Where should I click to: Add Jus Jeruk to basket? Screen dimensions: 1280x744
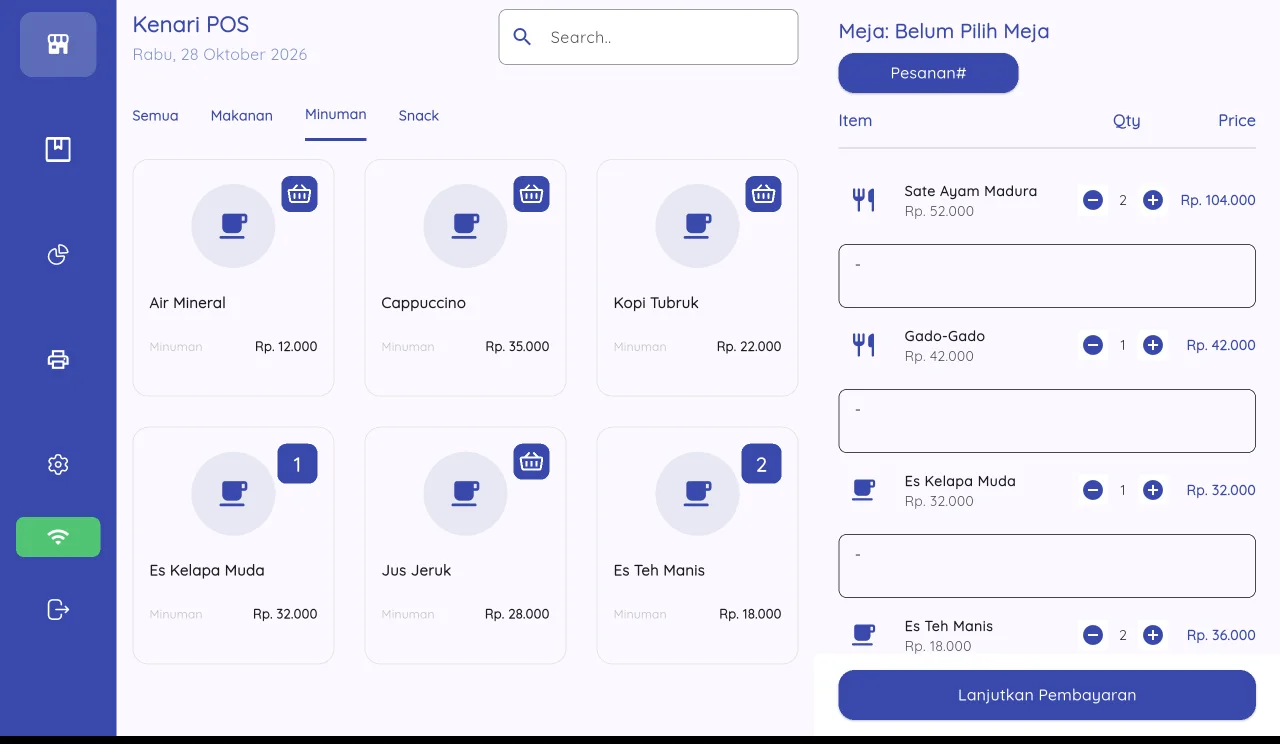532,461
